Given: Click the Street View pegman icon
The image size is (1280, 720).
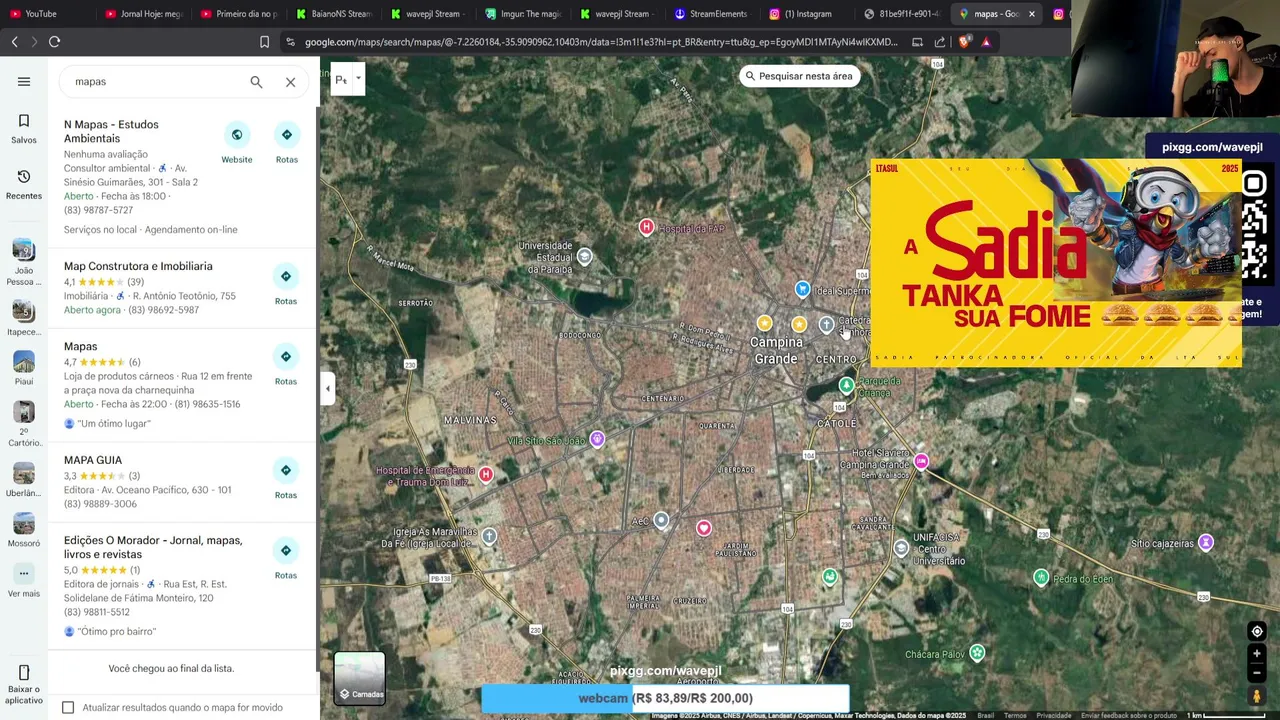Looking at the screenshot, I should coord(1257,696).
